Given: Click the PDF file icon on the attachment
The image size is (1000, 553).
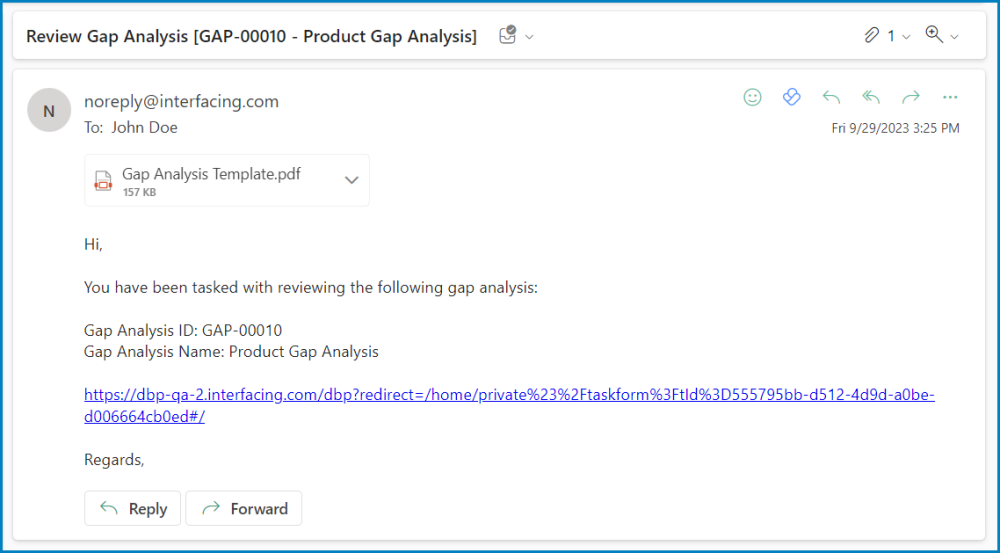Looking at the screenshot, I should [x=102, y=180].
